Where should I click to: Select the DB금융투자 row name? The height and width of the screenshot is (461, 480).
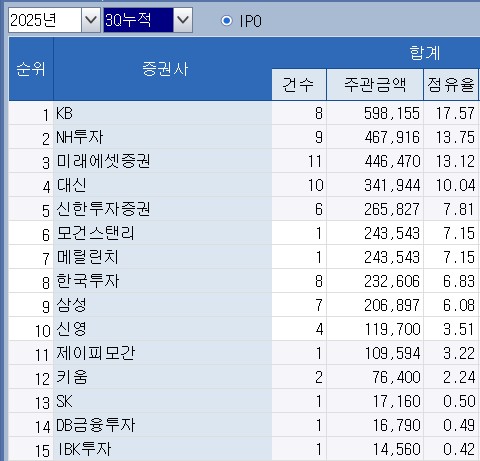click(95, 425)
